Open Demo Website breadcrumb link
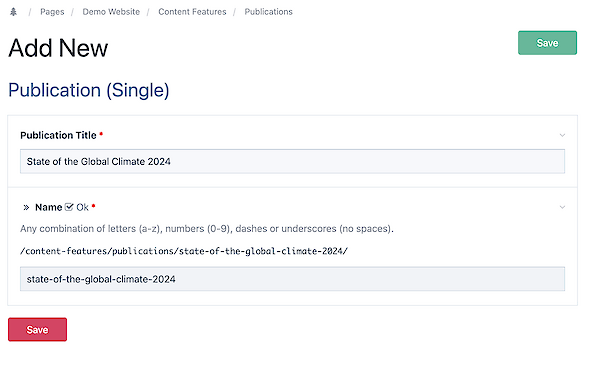The image size is (590, 367). (111, 12)
